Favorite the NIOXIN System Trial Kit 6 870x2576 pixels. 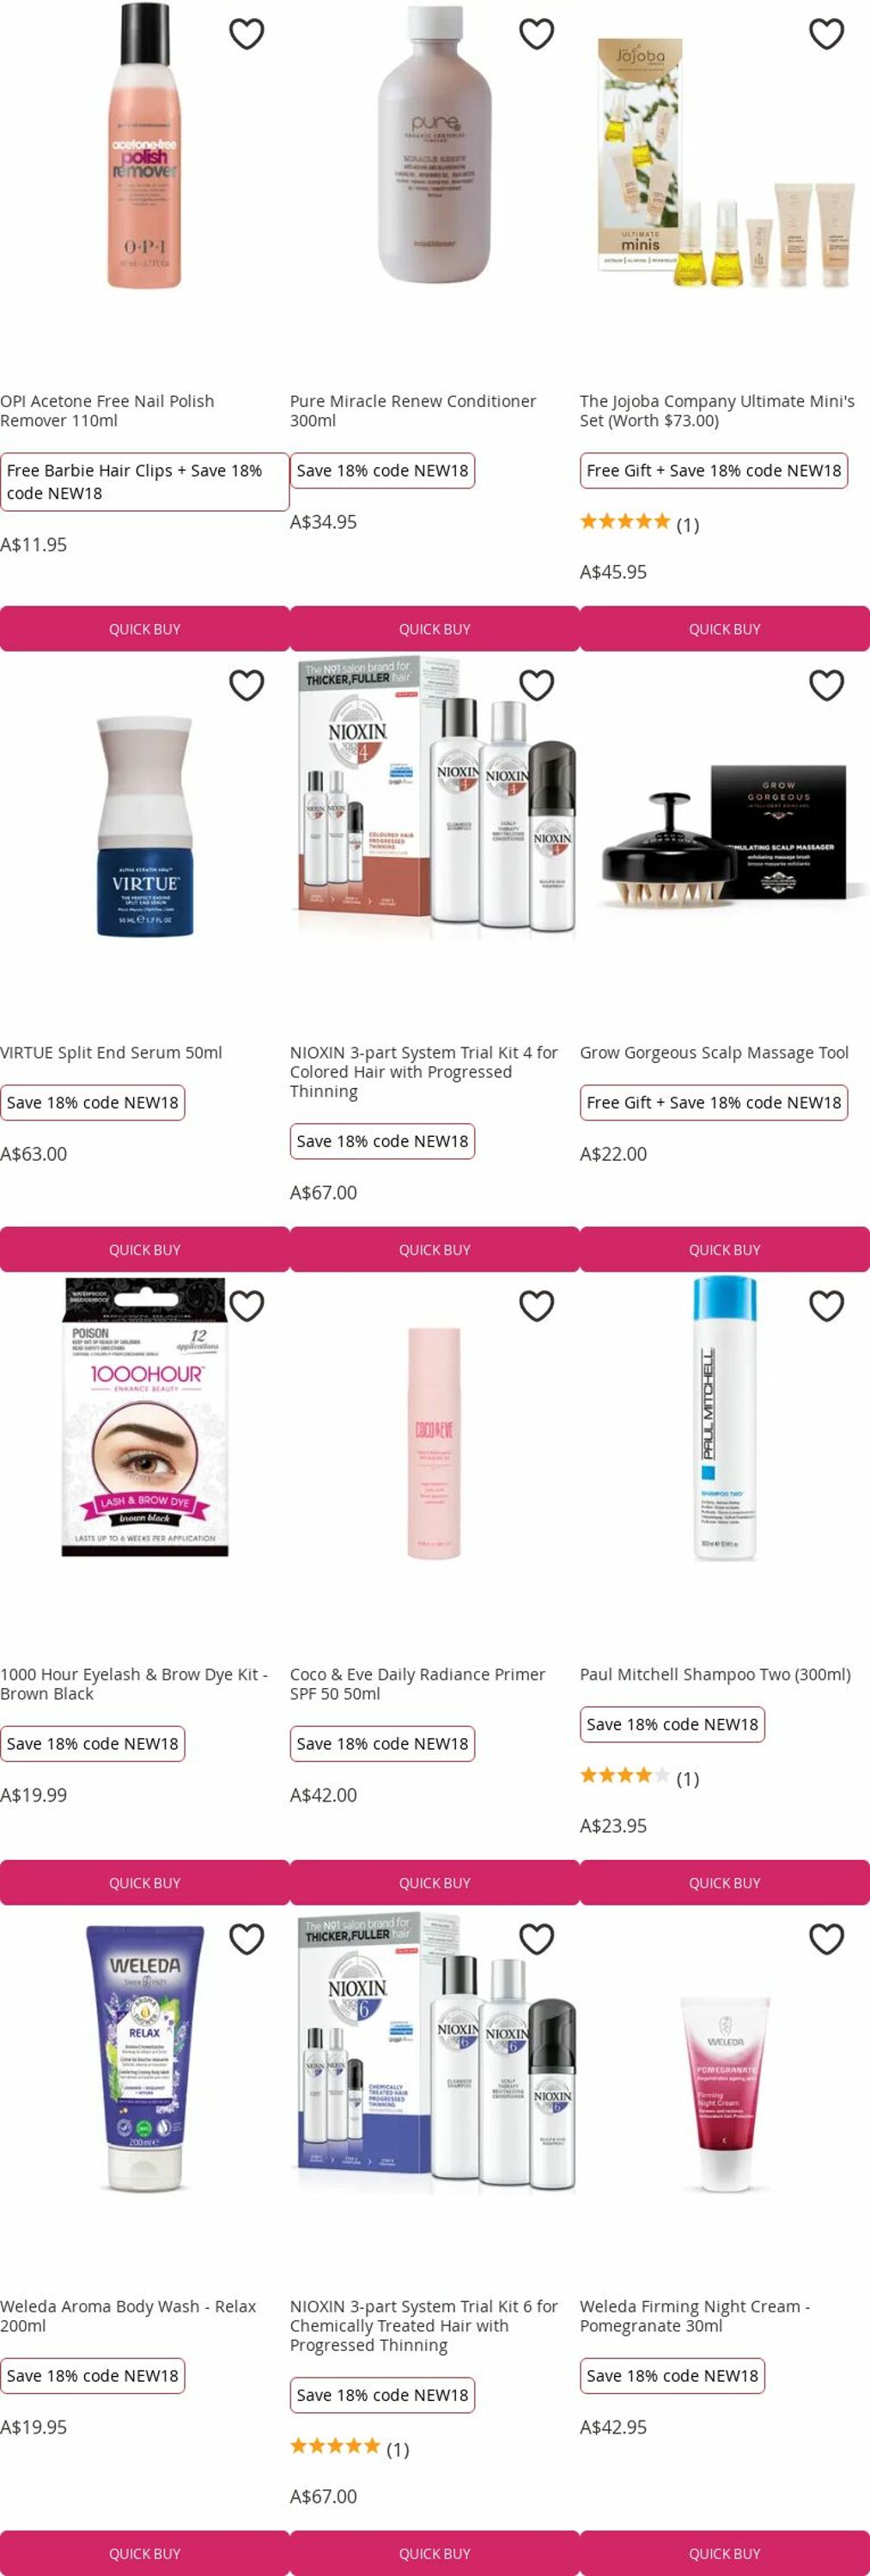click(536, 1939)
